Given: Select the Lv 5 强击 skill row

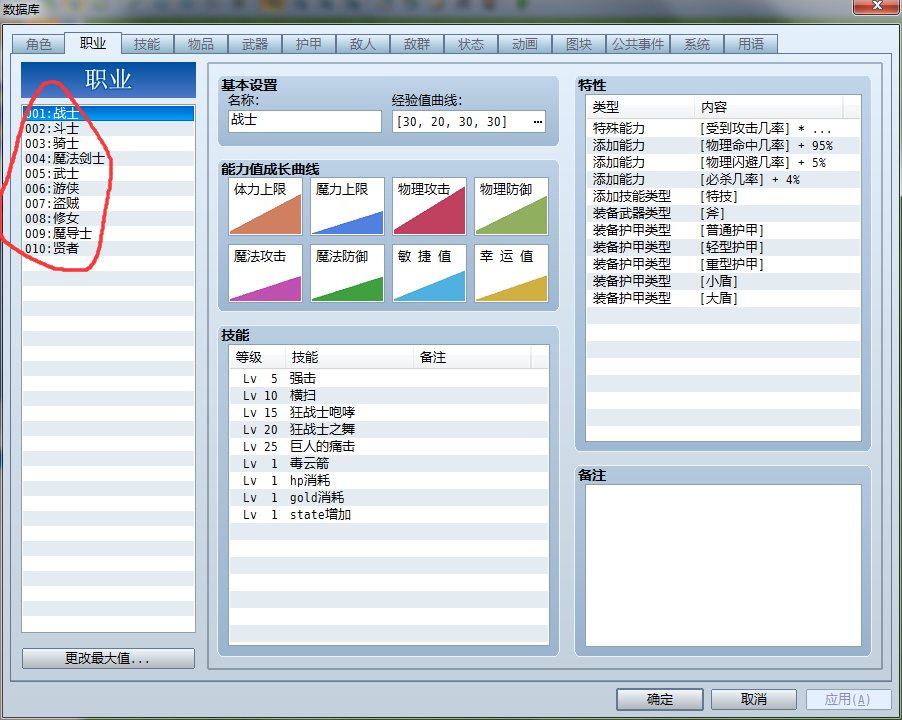Looking at the screenshot, I should pos(389,378).
